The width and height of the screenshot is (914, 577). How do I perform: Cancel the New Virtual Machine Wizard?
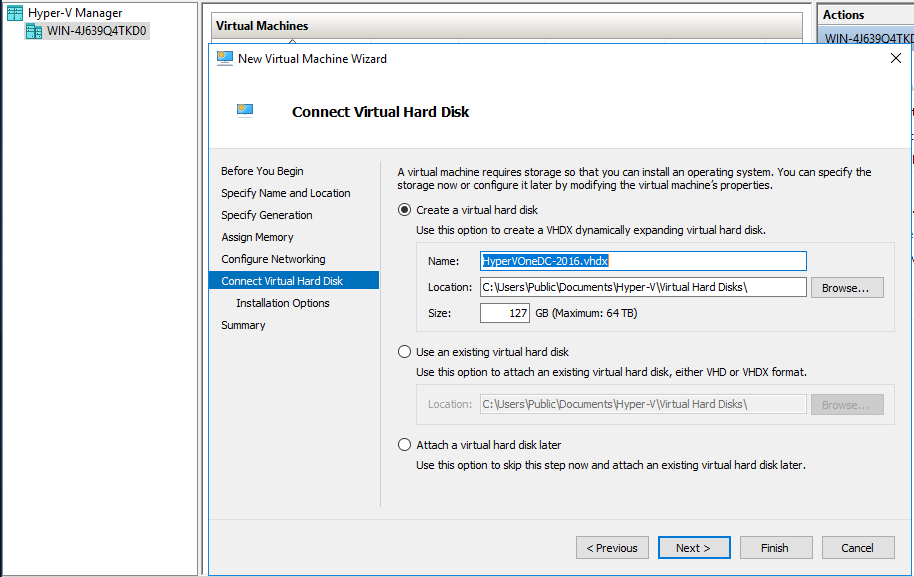coord(858,547)
